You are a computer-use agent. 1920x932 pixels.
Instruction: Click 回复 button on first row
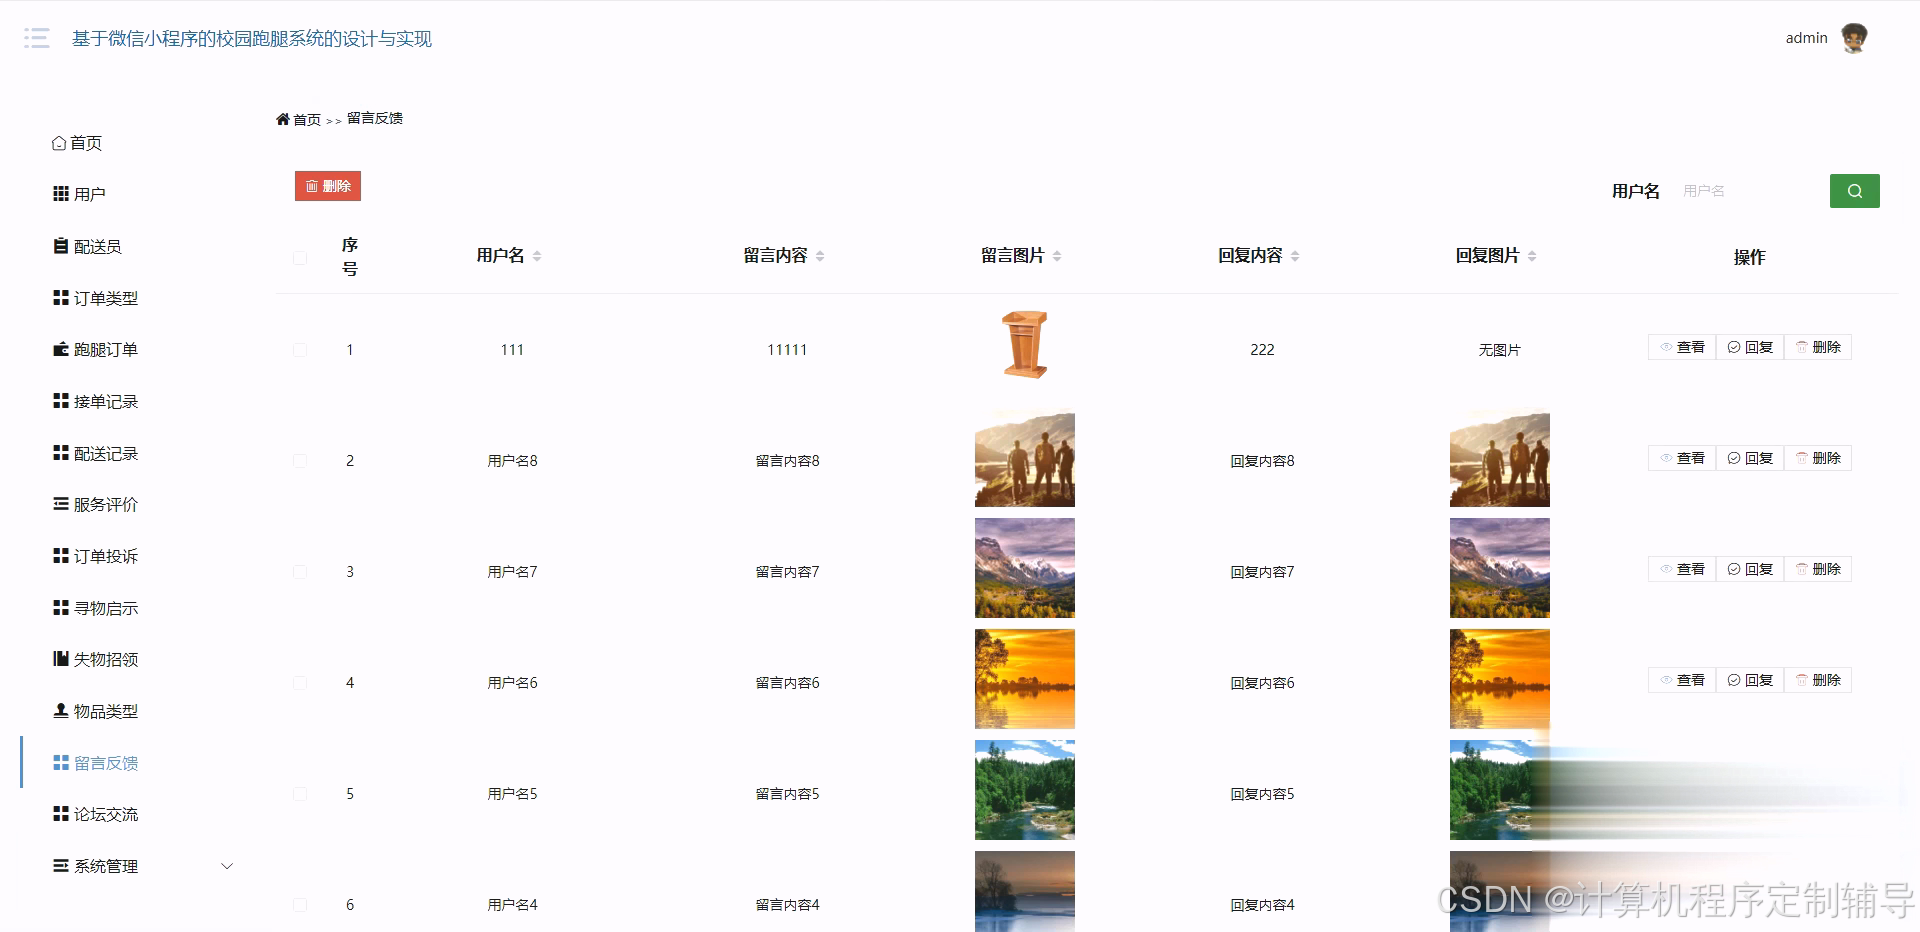[1749, 347]
